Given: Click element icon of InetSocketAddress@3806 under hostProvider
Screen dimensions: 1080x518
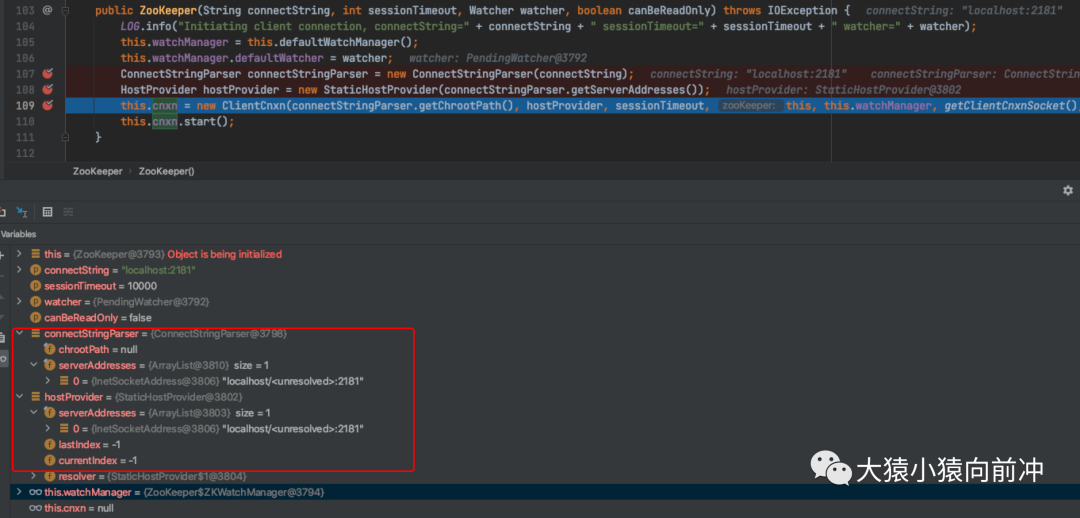Looking at the screenshot, I should (64, 428).
